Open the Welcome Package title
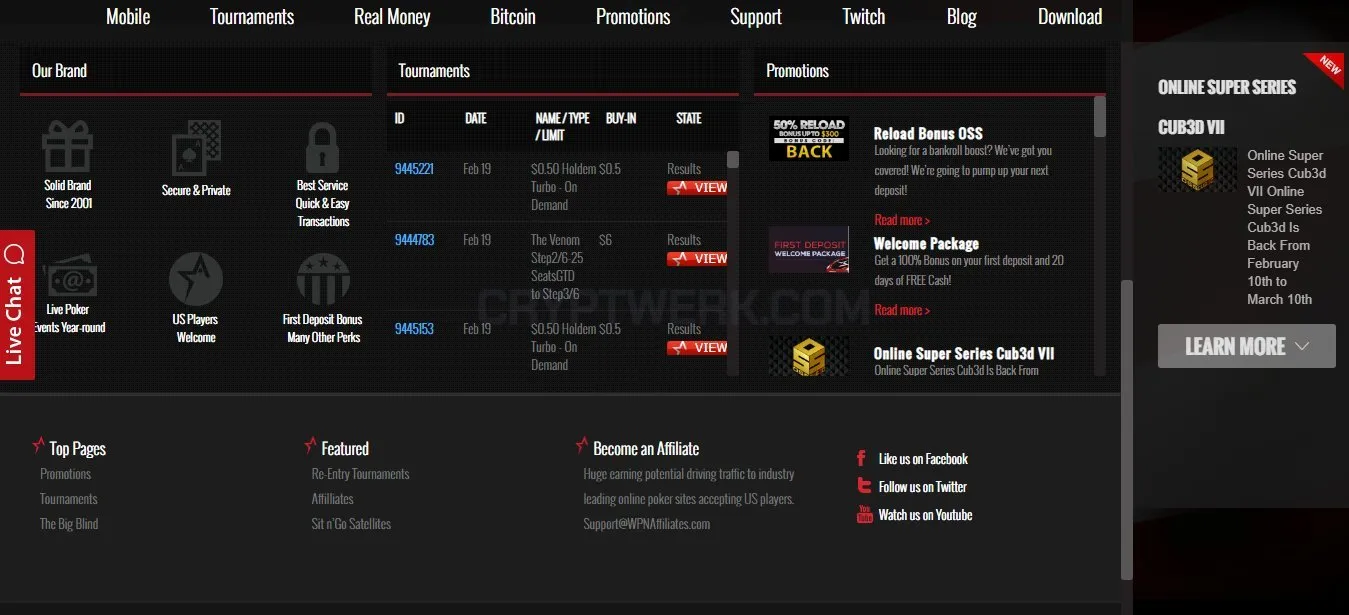Screen dimensions: 1349x615 [926, 243]
